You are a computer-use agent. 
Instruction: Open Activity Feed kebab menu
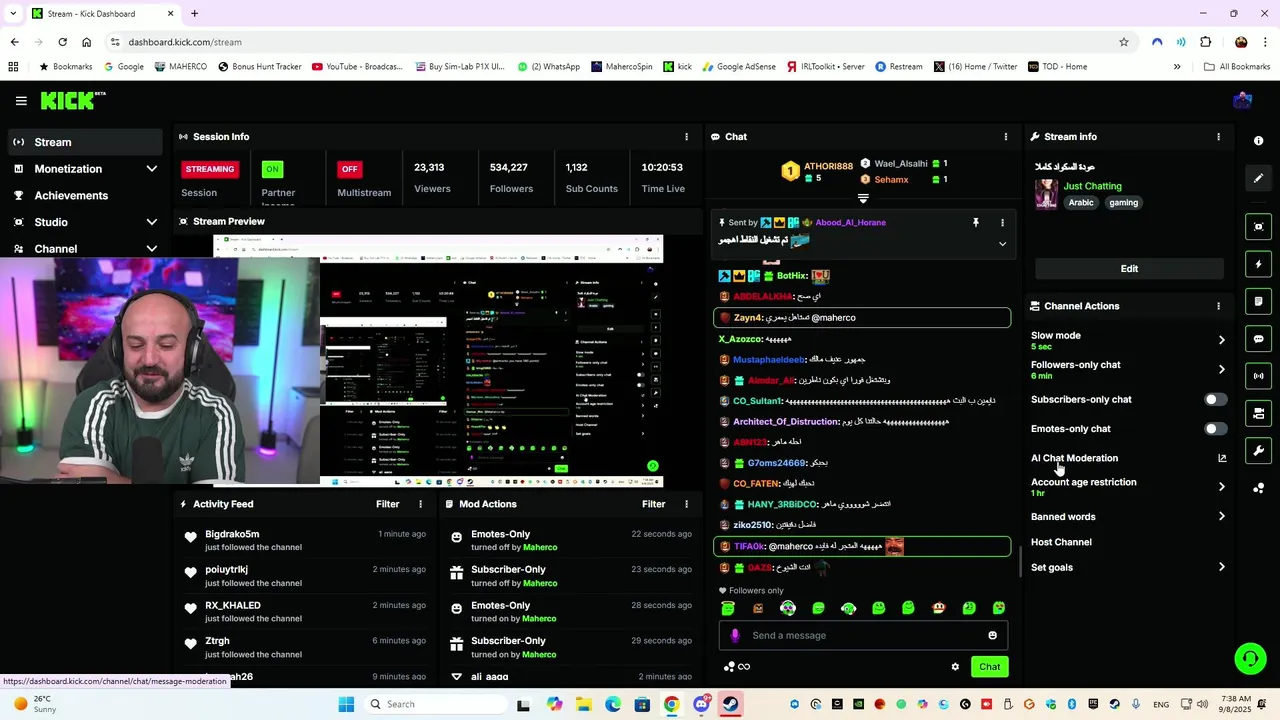pos(420,505)
